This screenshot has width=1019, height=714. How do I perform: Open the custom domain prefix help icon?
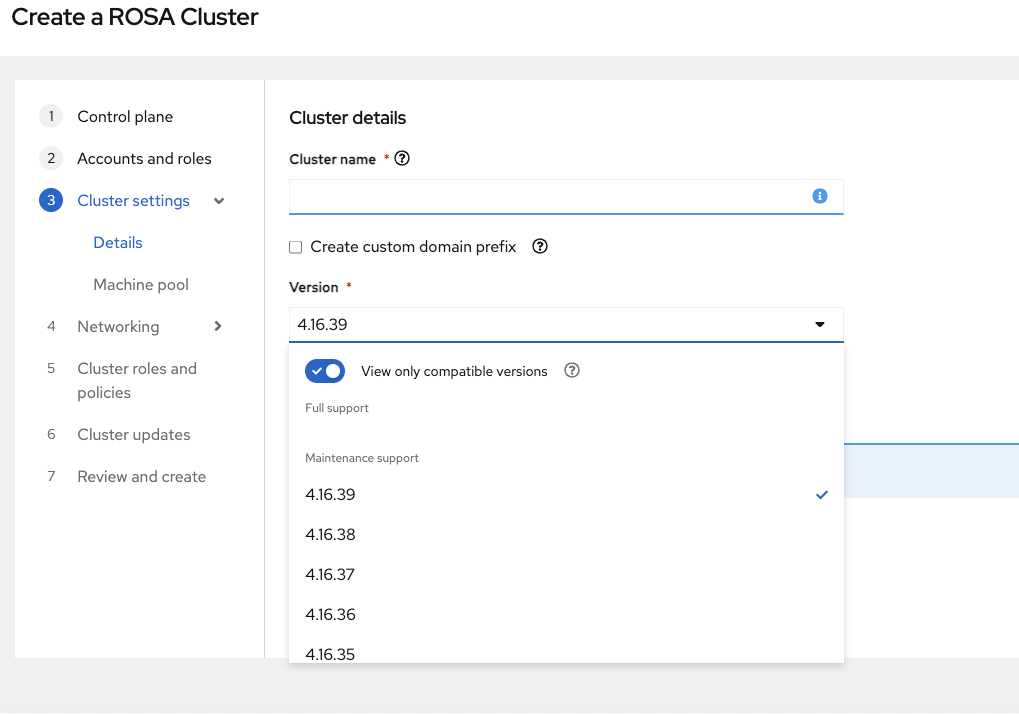pyautogui.click(x=540, y=246)
